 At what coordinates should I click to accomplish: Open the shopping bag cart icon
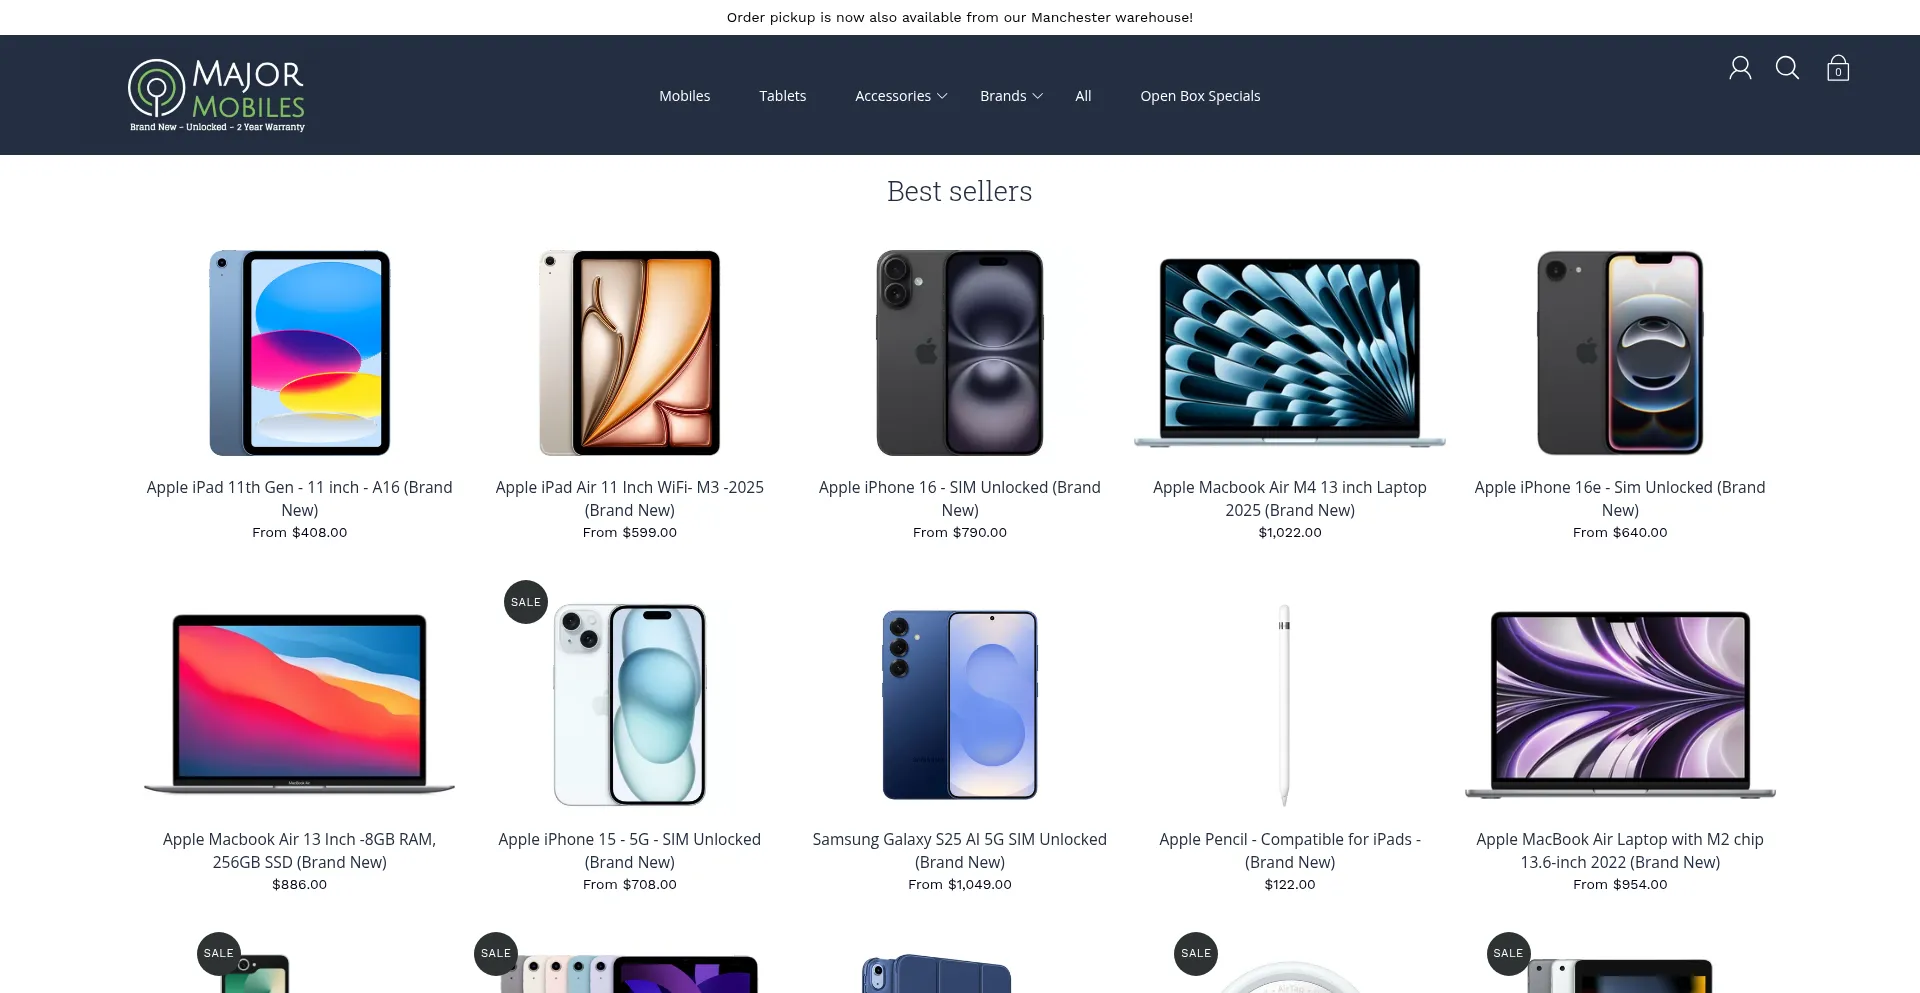(x=1838, y=68)
